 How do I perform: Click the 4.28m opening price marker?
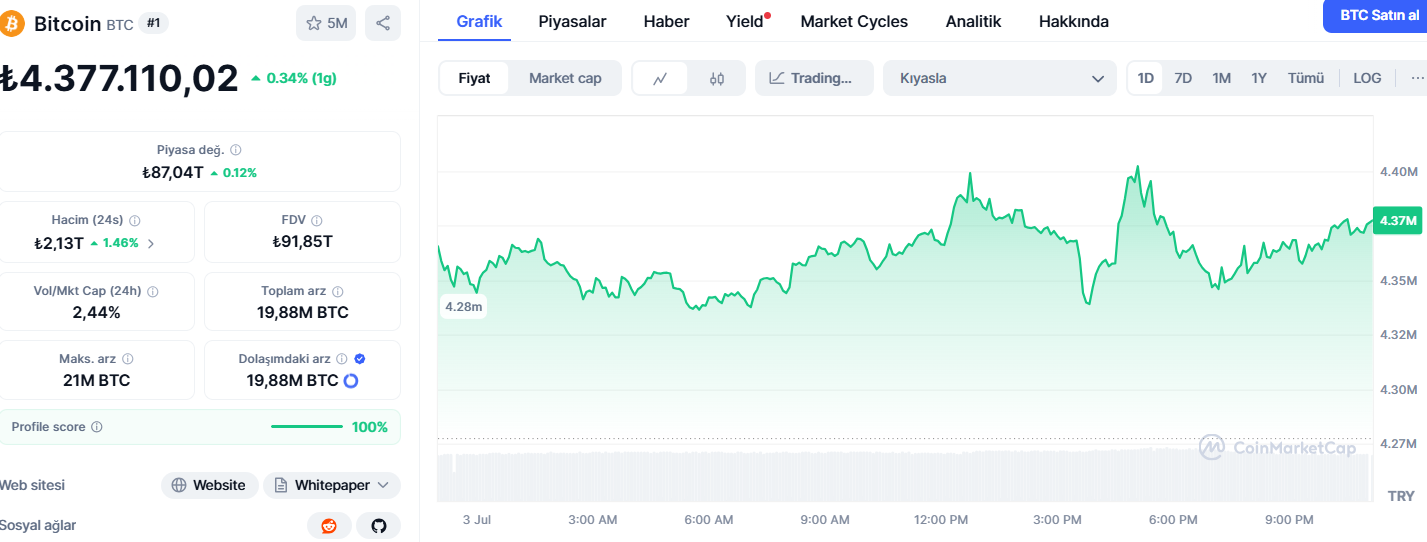pos(464,307)
